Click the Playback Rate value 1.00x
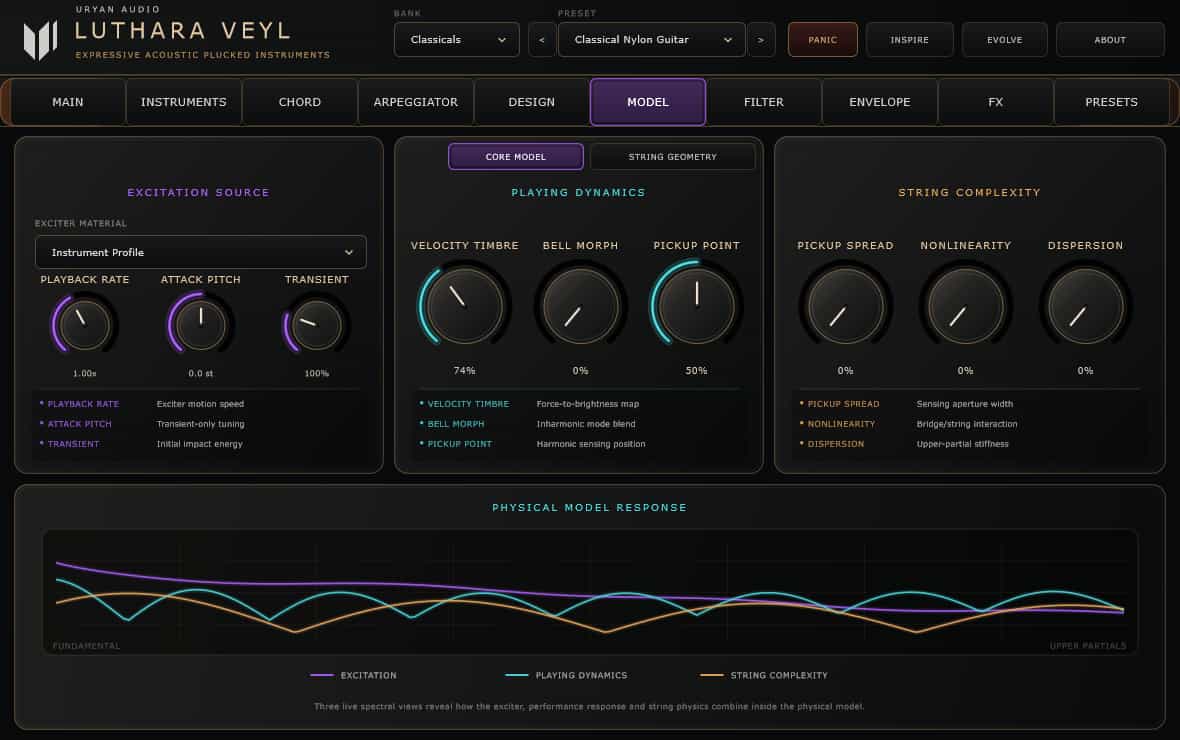Image resolution: width=1180 pixels, height=740 pixels. [x=84, y=373]
